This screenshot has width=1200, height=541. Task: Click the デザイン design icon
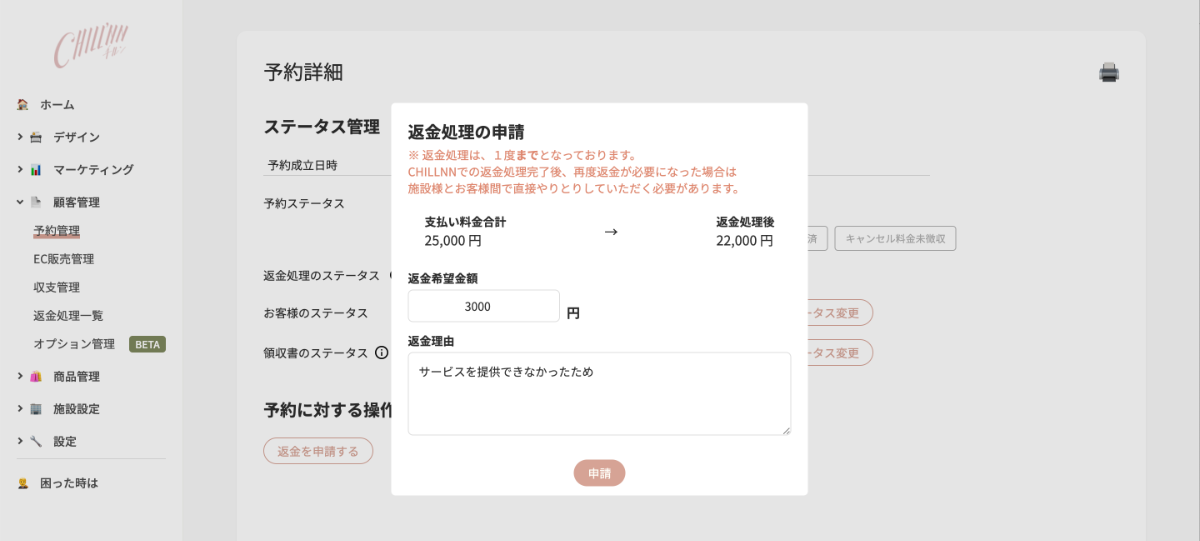coord(36,137)
